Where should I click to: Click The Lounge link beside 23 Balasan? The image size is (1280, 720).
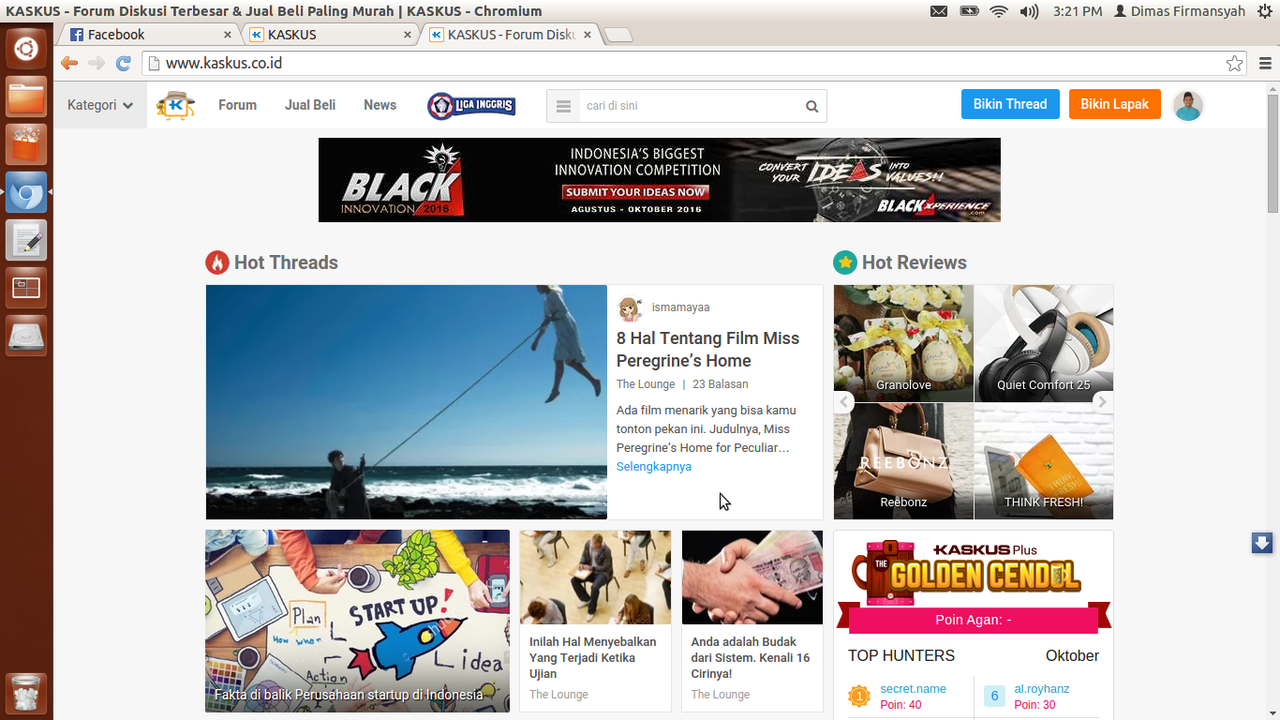click(x=645, y=384)
